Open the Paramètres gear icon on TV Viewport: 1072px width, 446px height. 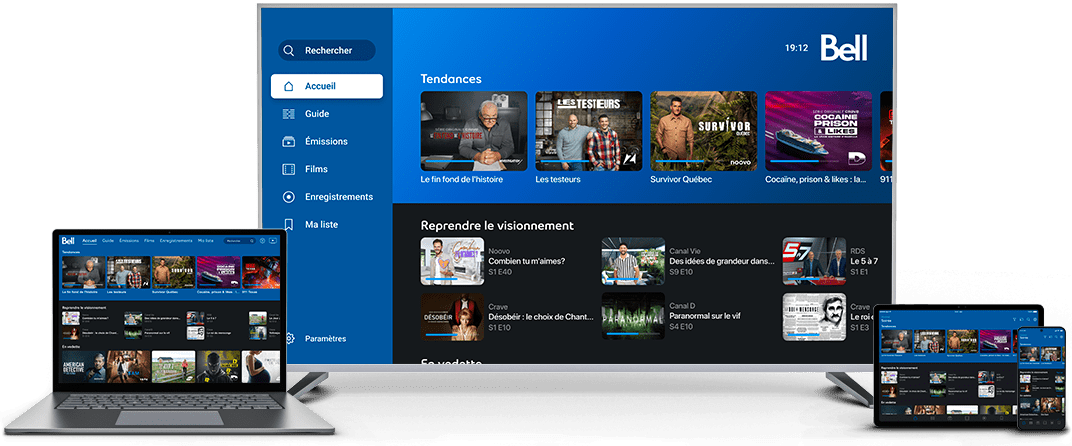pyautogui.click(x=289, y=339)
